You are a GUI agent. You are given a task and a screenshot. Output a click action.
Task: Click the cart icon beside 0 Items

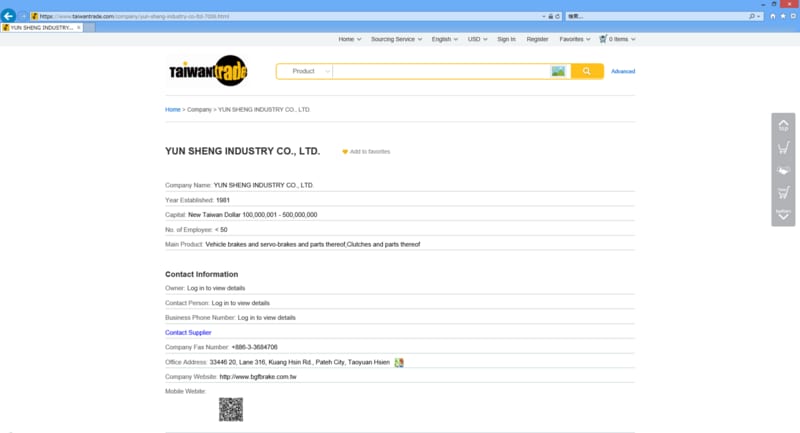coord(603,39)
